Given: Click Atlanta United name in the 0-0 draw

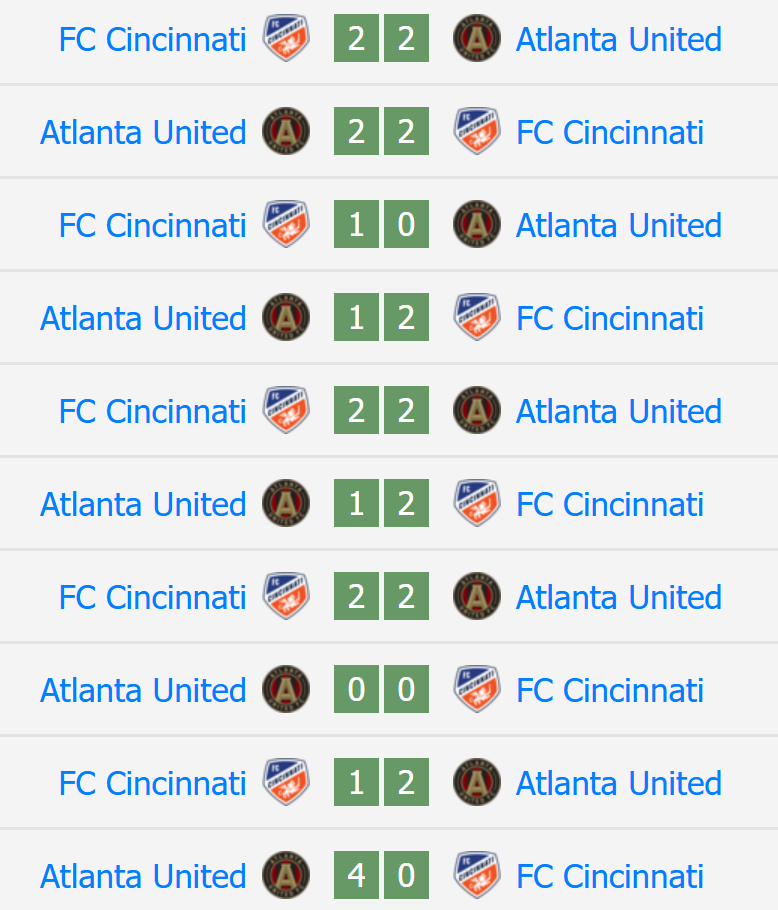Looking at the screenshot, I should [143, 690].
